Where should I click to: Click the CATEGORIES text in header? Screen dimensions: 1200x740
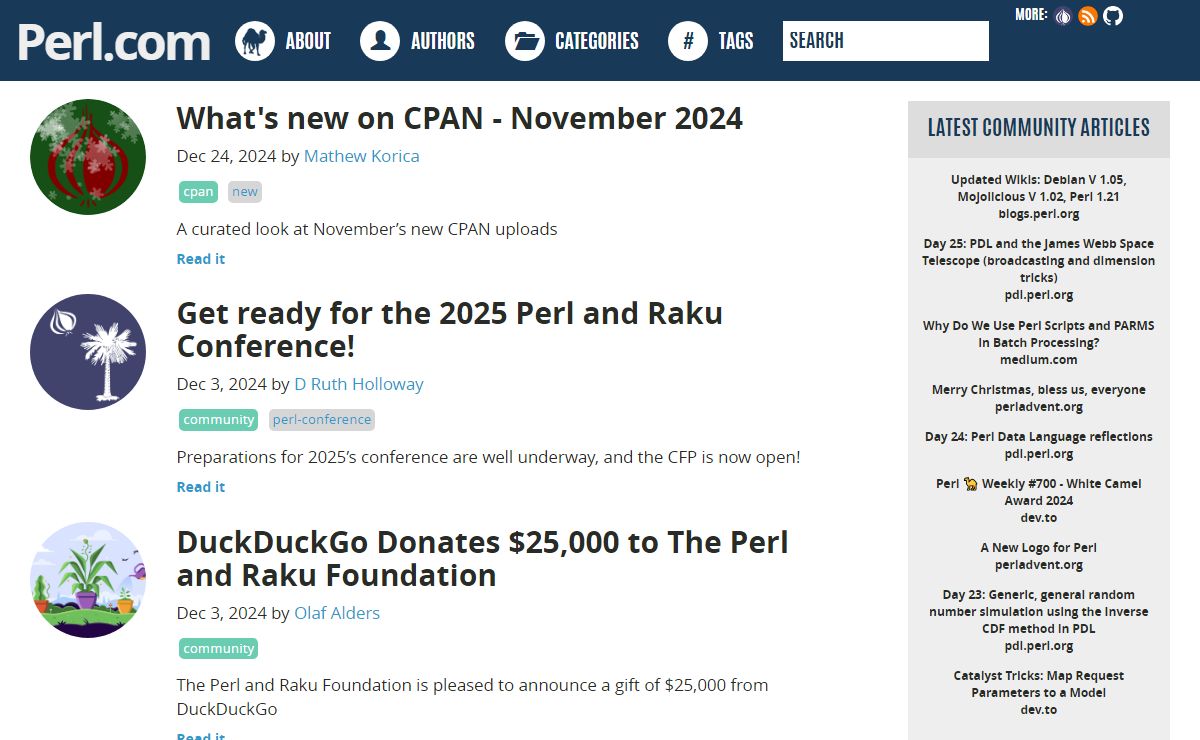coord(597,41)
